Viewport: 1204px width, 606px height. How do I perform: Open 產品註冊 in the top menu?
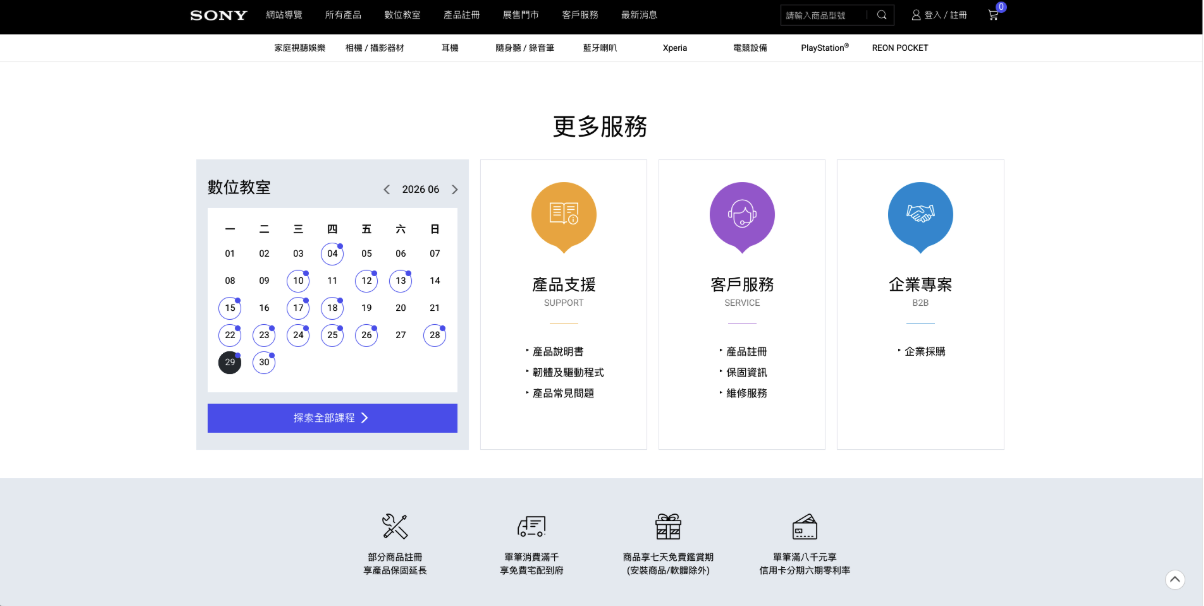pos(461,15)
